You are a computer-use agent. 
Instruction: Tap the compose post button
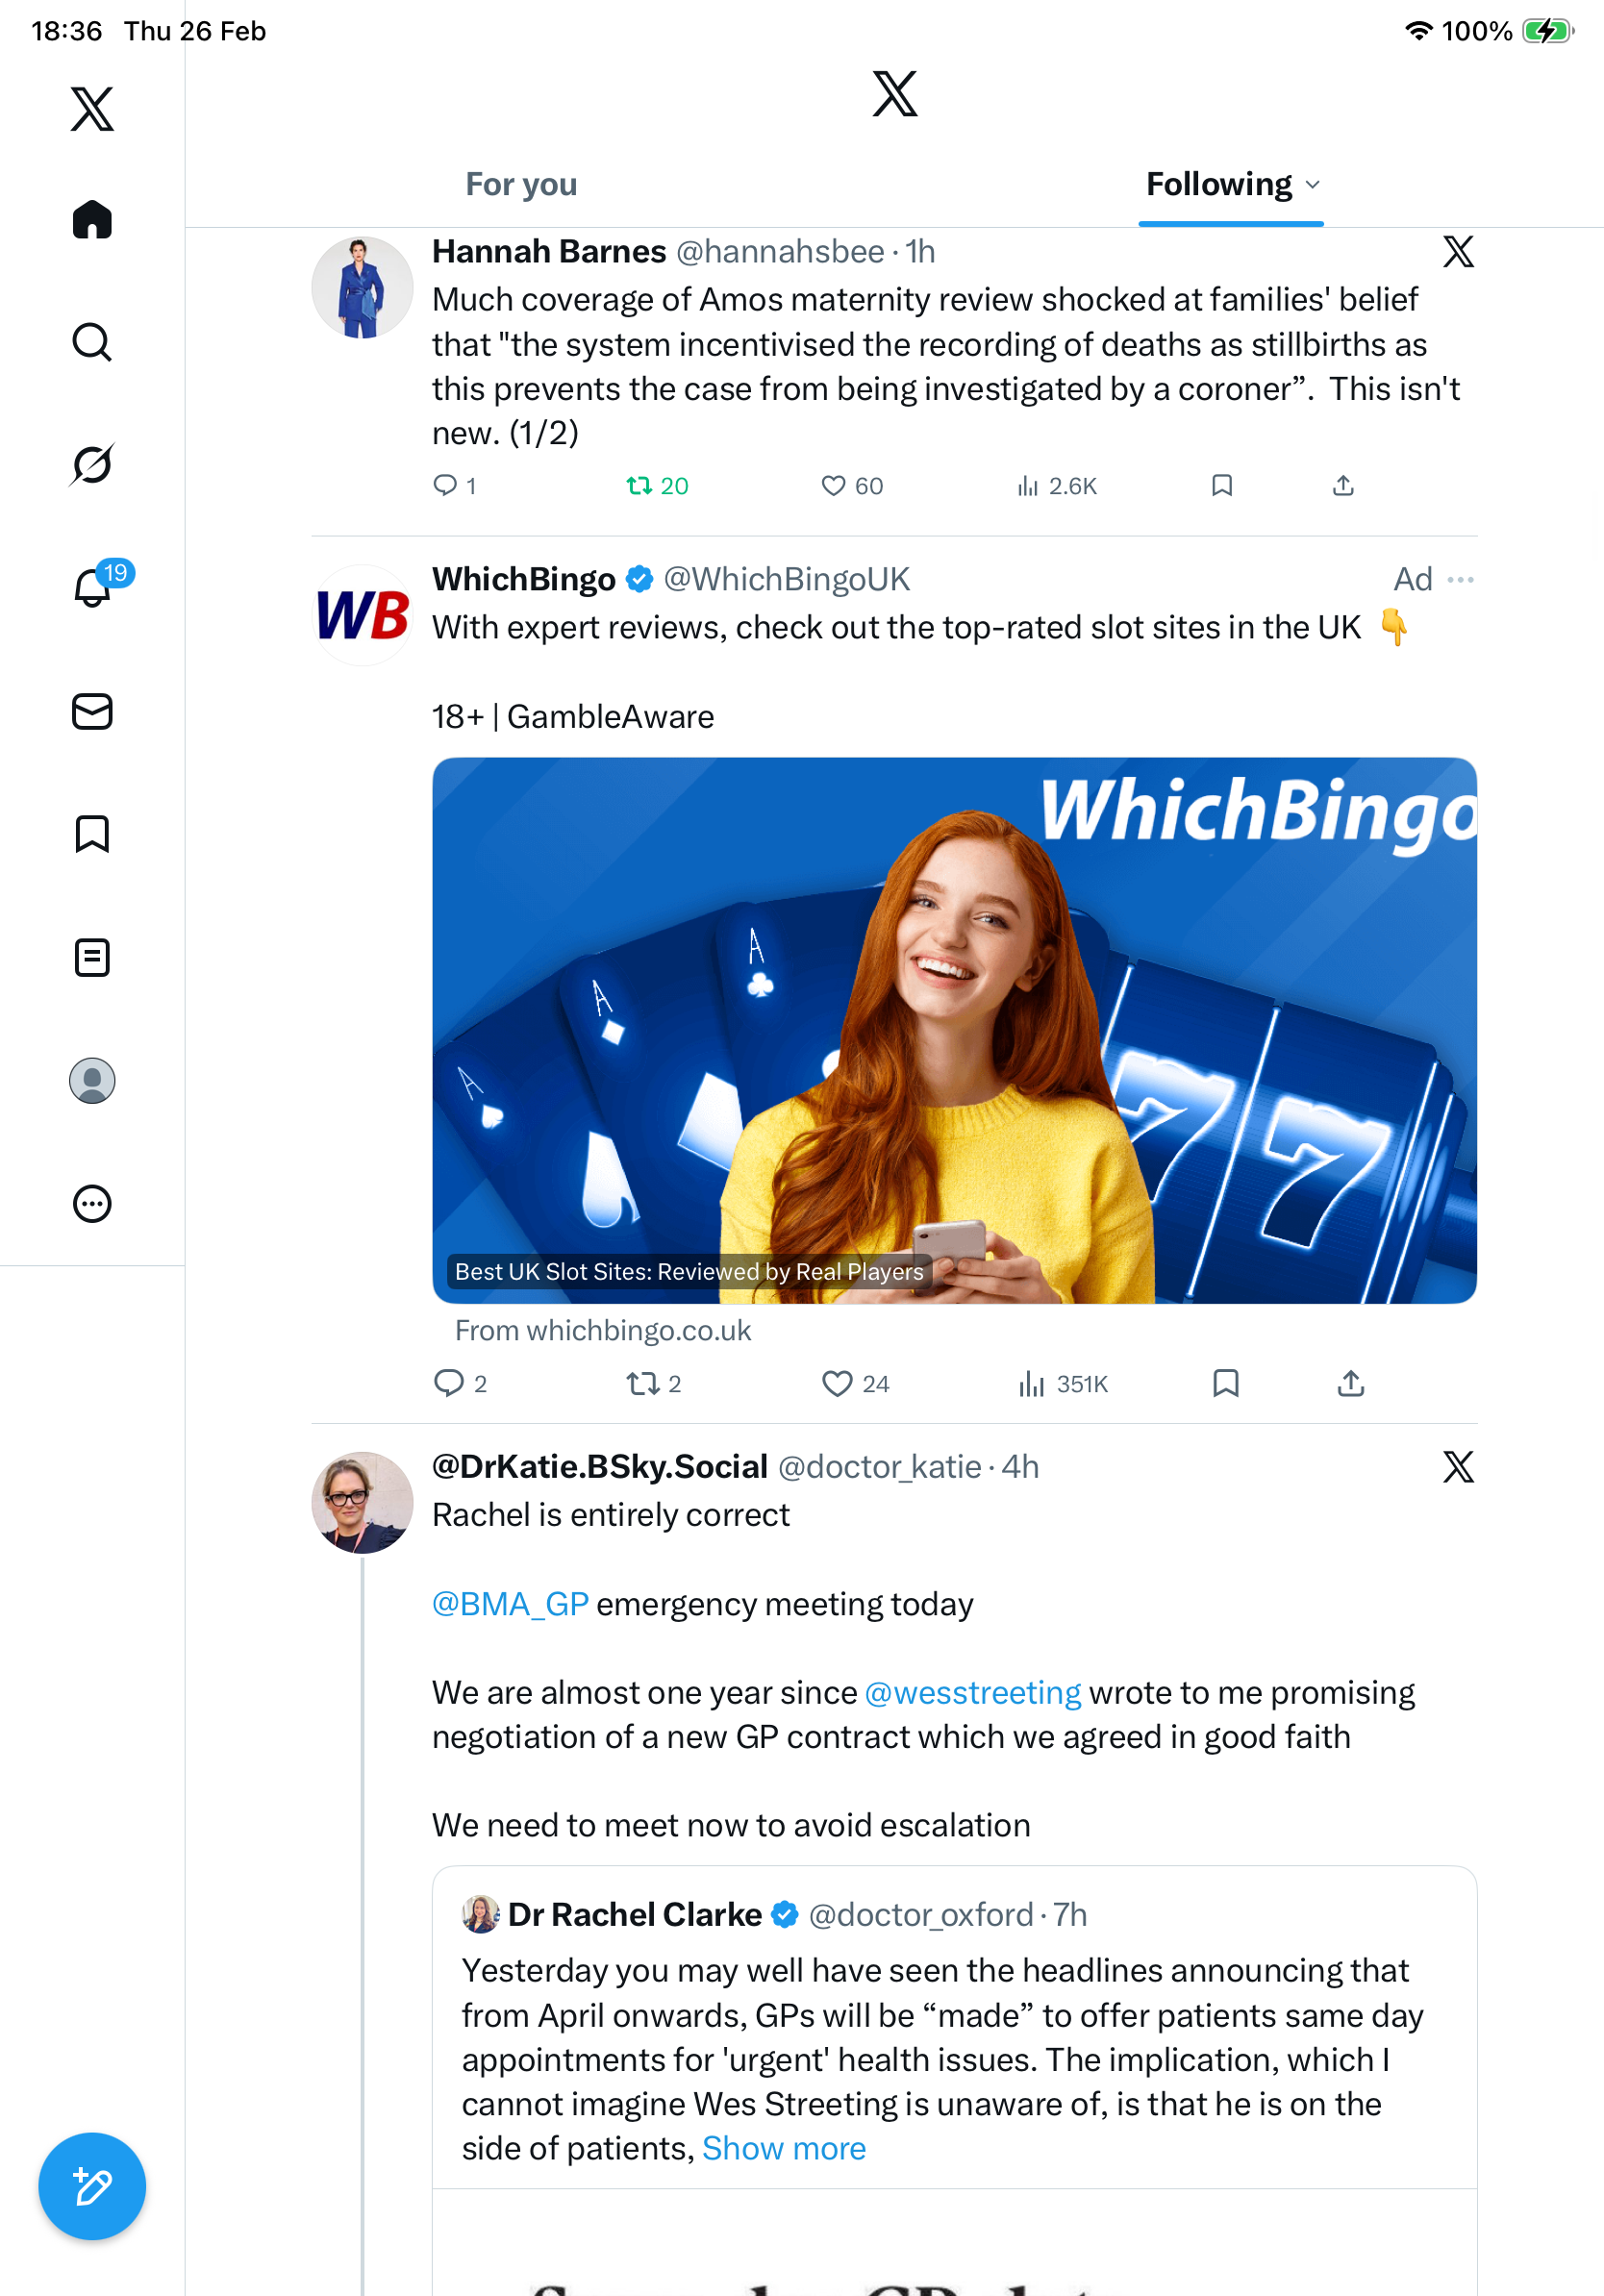(92, 2187)
